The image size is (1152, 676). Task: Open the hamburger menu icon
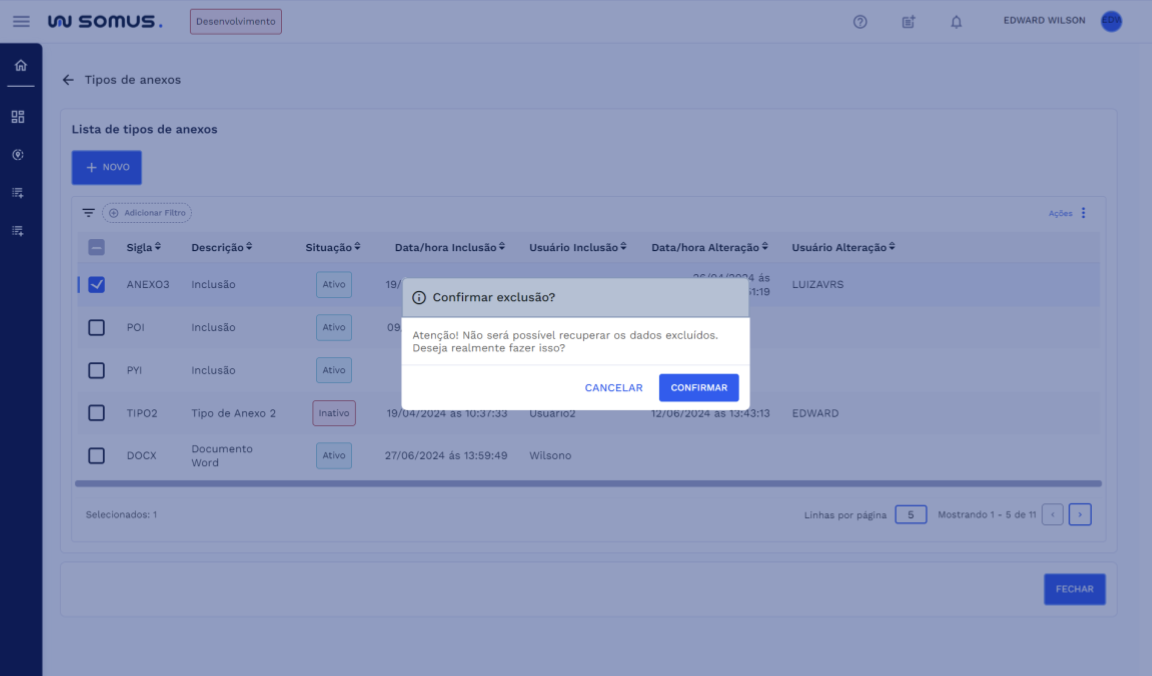[x=21, y=21]
